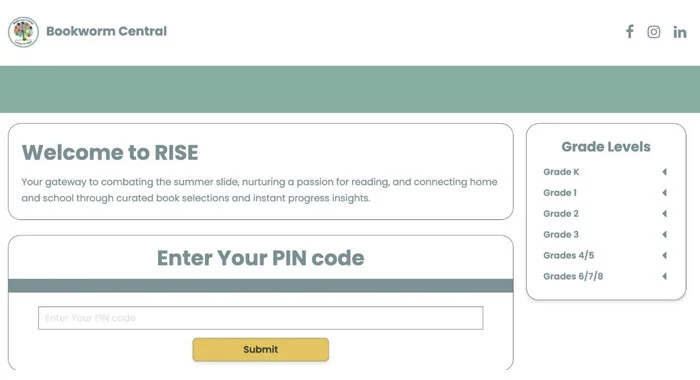Click the yellow Submit button
The image size is (700, 380).
pyautogui.click(x=261, y=350)
